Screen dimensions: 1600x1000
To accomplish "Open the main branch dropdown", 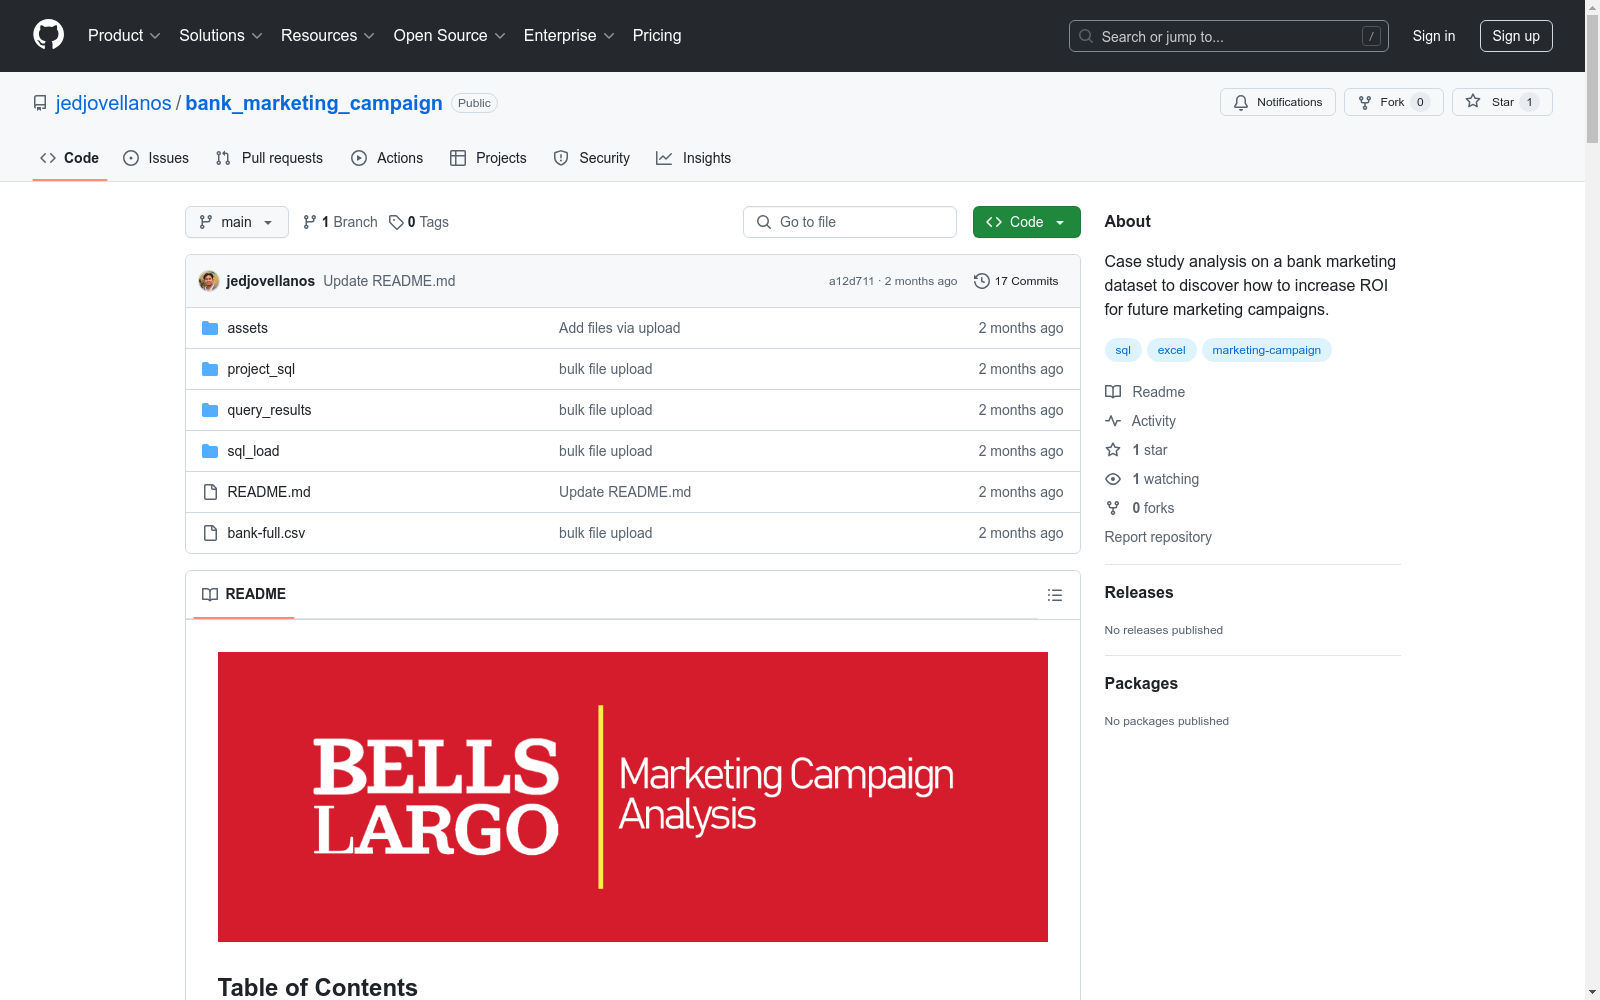I will pos(236,222).
